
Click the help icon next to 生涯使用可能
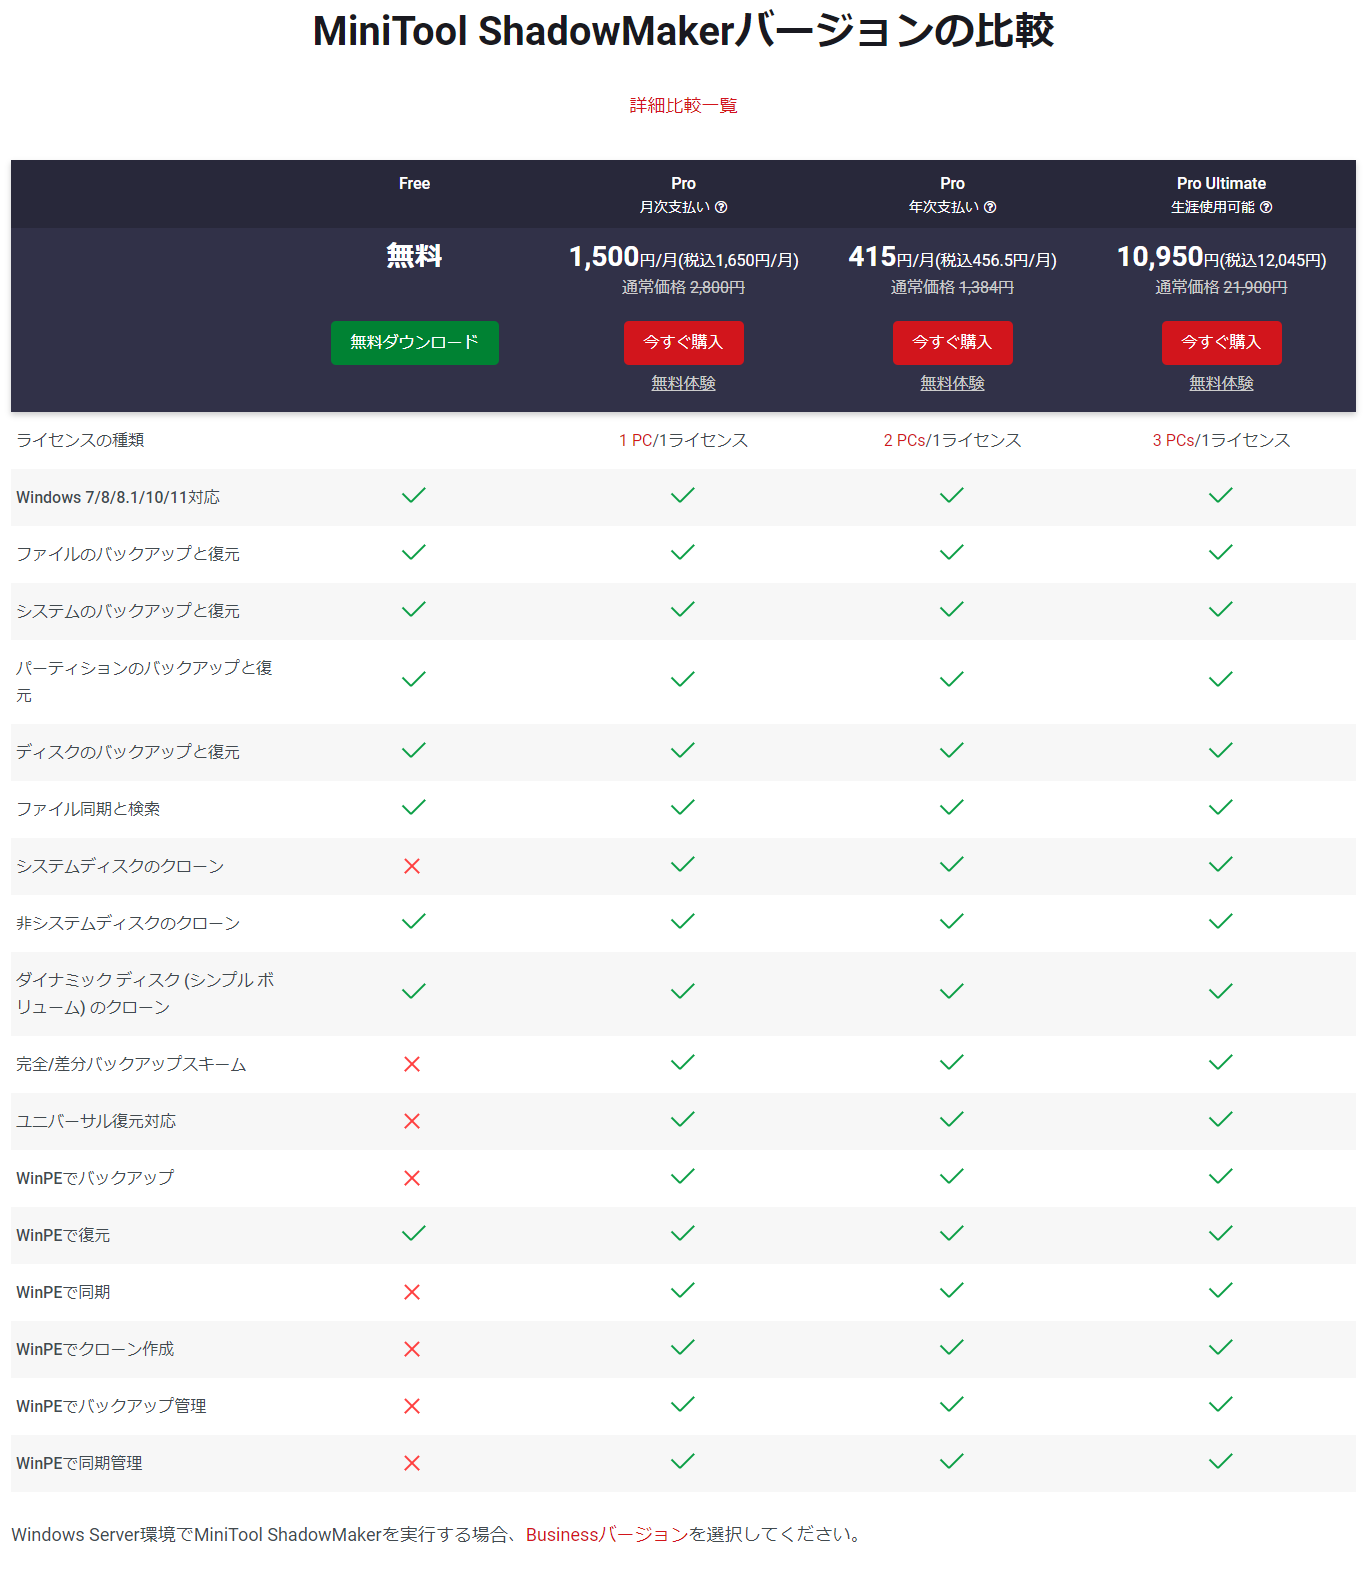(1266, 207)
